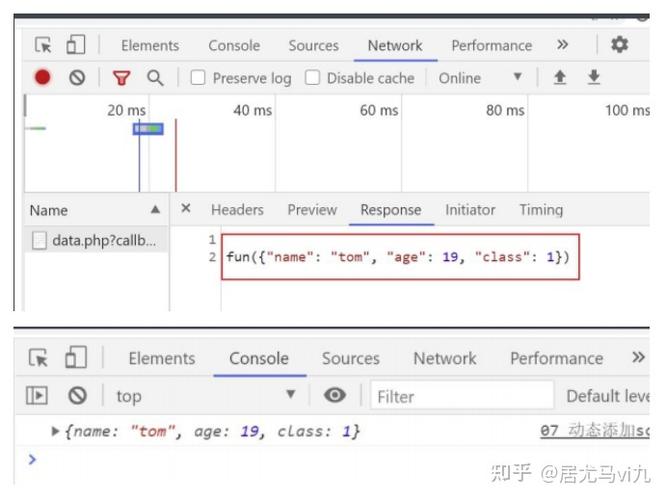Open the Performance tab in Network devtools panel
667x500 pixels.
[491, 46]
